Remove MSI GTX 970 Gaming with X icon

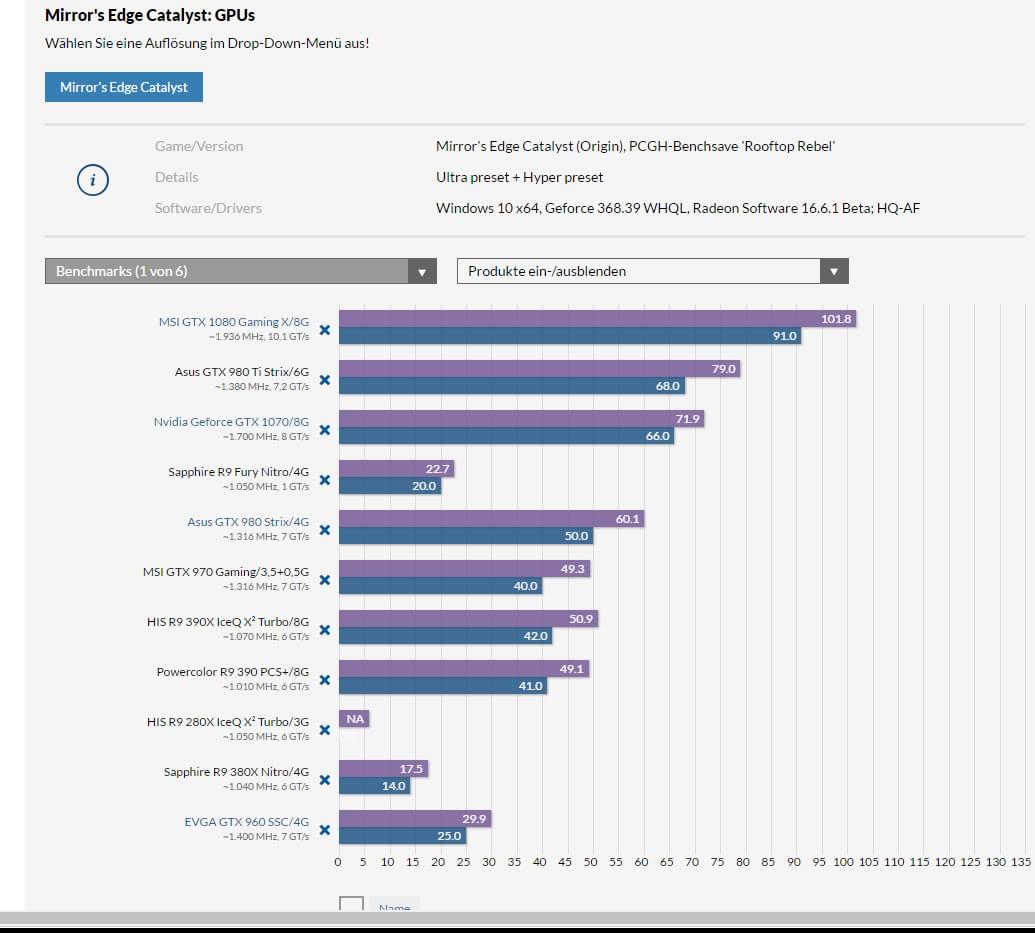[324, 580]
